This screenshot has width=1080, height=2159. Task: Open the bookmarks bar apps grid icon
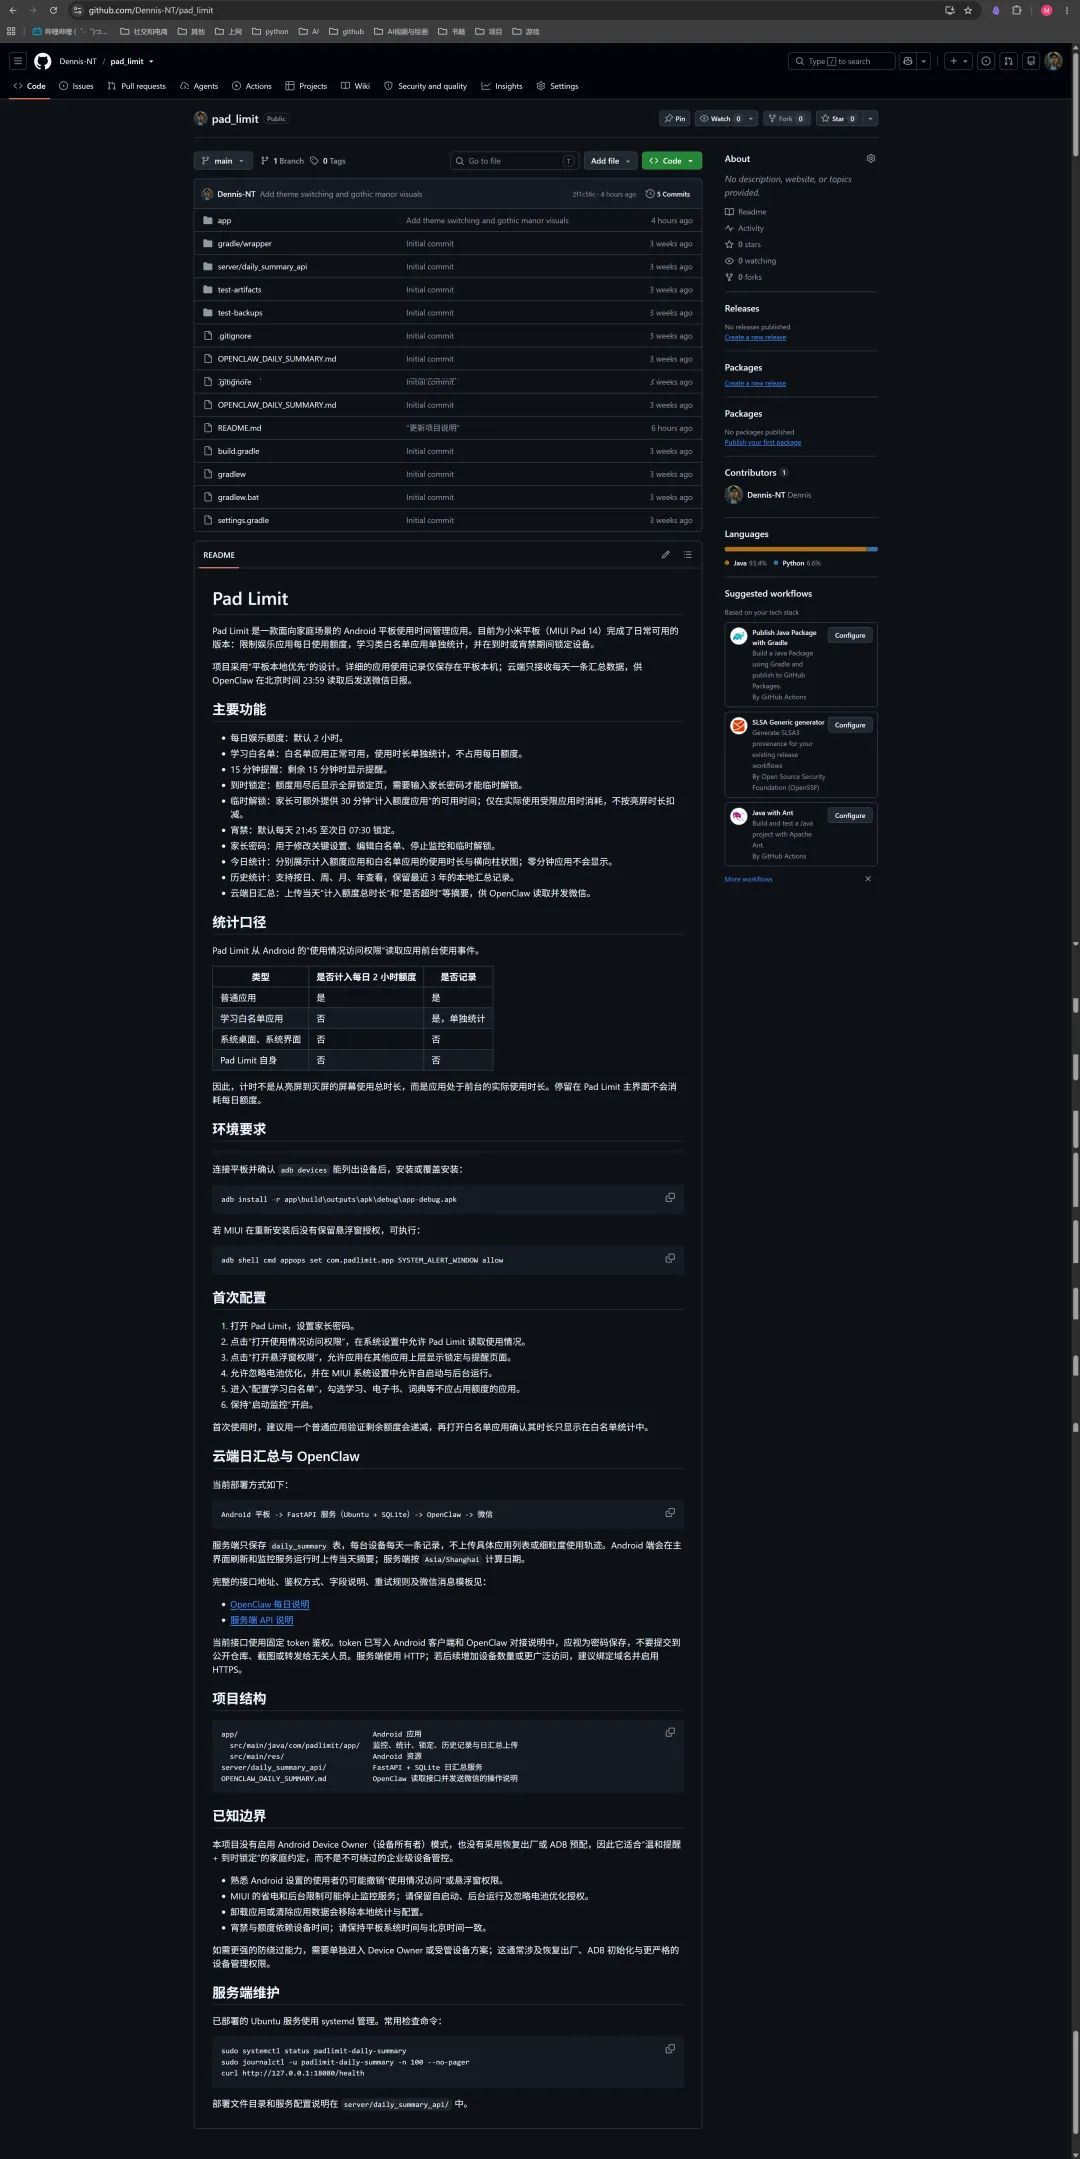pyautogui.click(x=11, y=32)
